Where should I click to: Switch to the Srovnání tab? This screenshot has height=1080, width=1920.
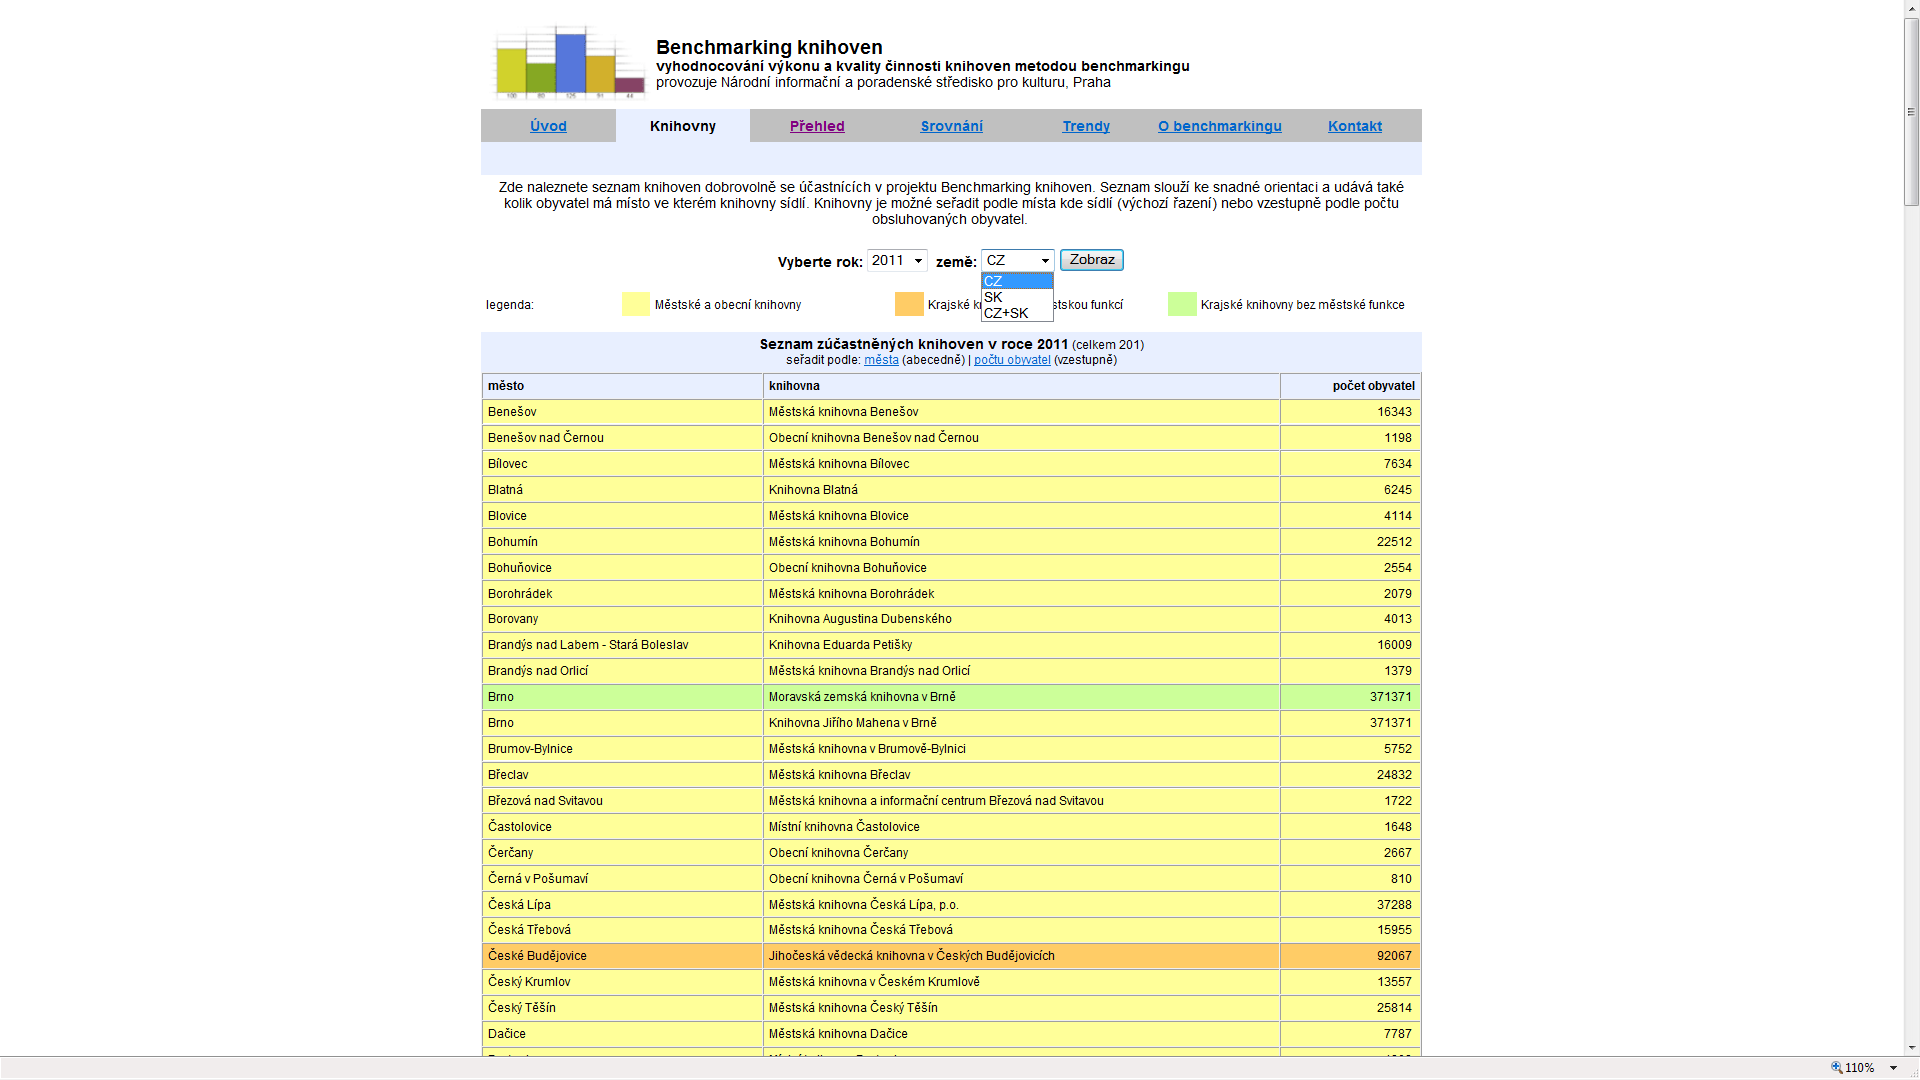pyautogui.click(x=951, y=126)
